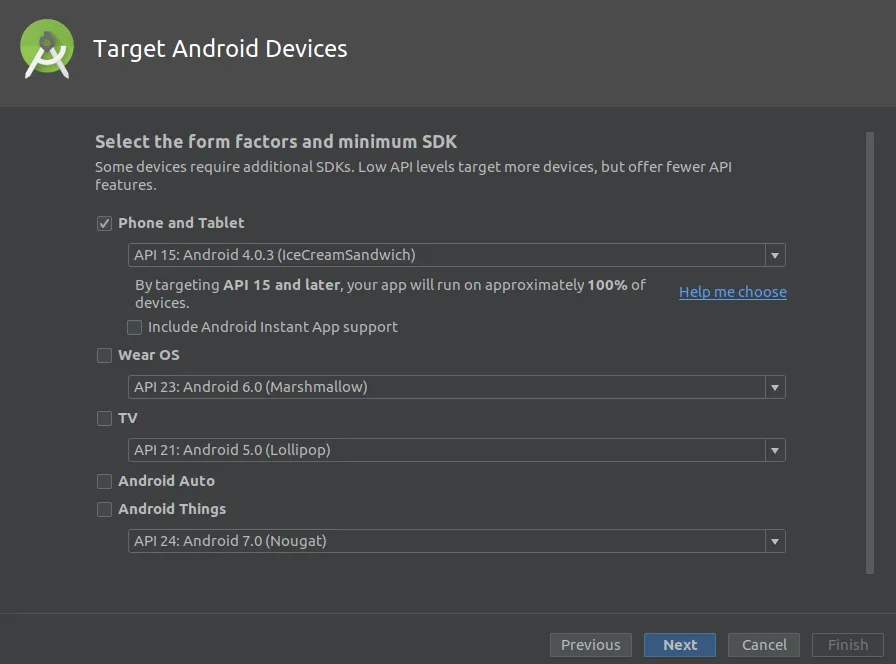Enable Include Android Instant App support
Viewport: 896px width, 664px height.
pyautogui.click(x=134, y=327)
